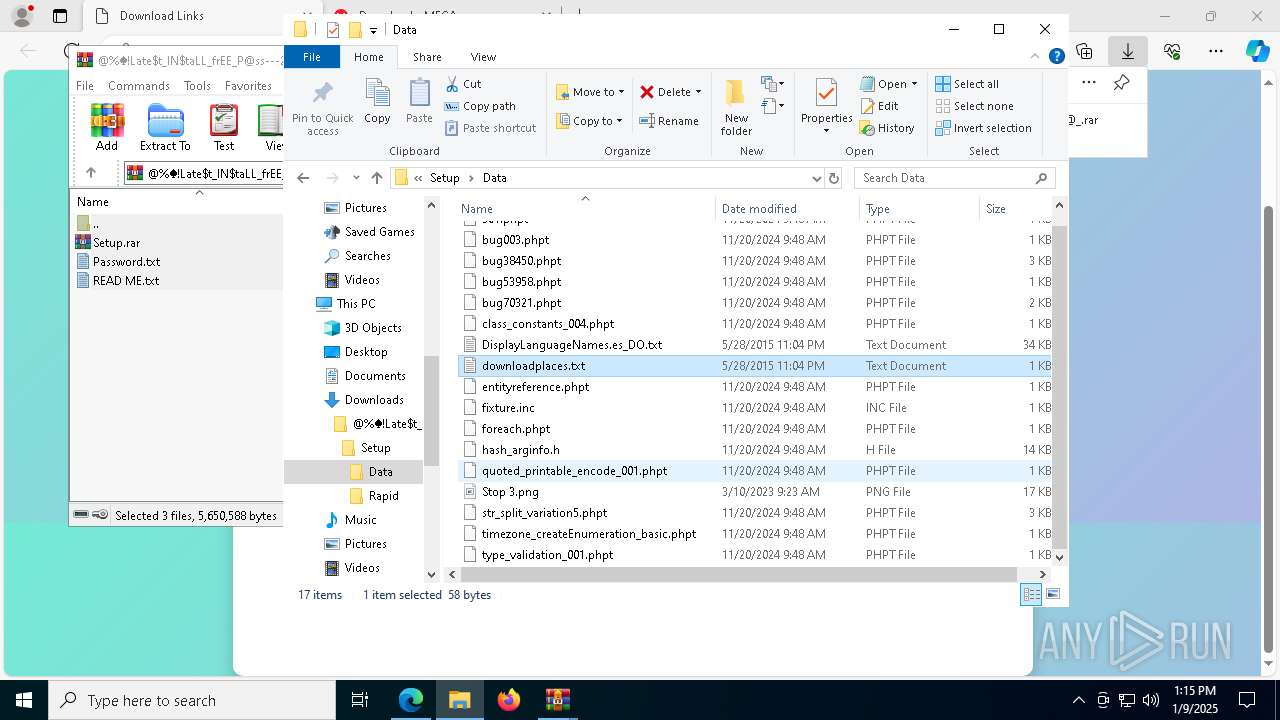This screenshot has height=720, width=1280.
Task: Select the file hash_arginfo.h
Action: 520,450
